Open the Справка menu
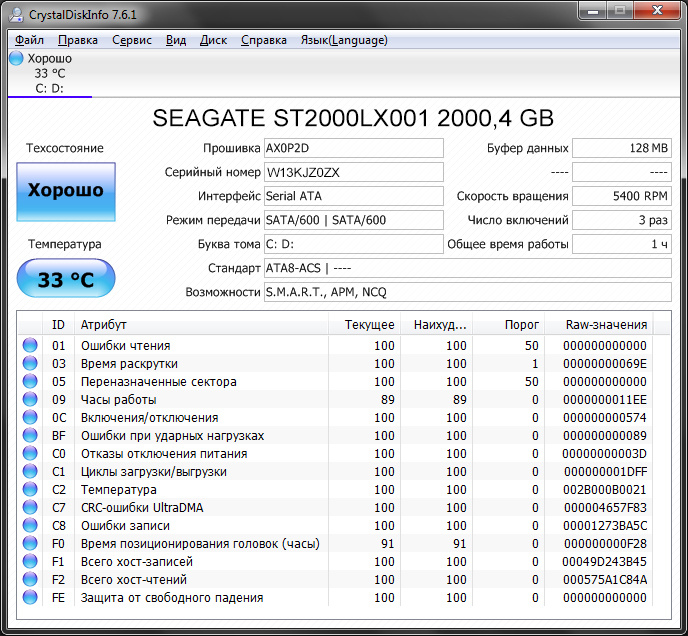688x636 pixels. click(x=264, y=40)
